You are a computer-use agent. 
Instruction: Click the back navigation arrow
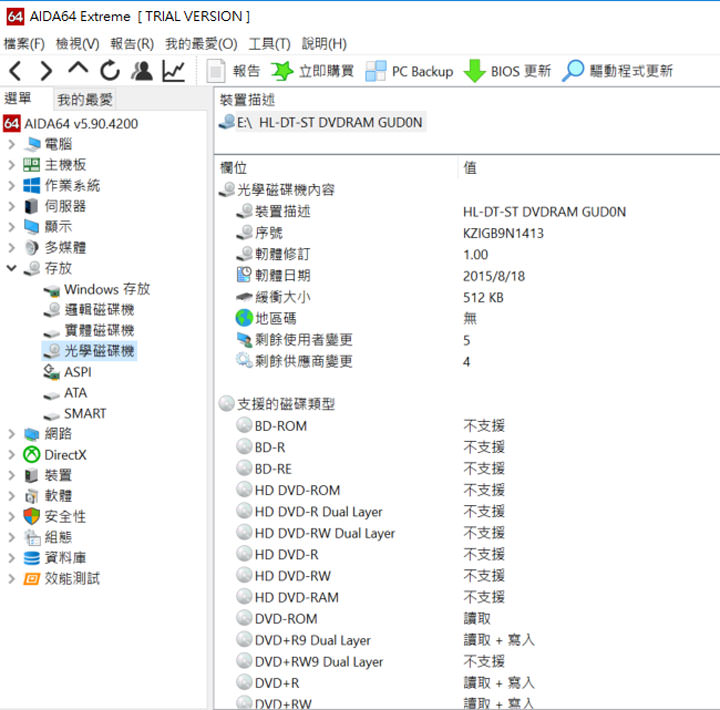click(x=15, y=71)
